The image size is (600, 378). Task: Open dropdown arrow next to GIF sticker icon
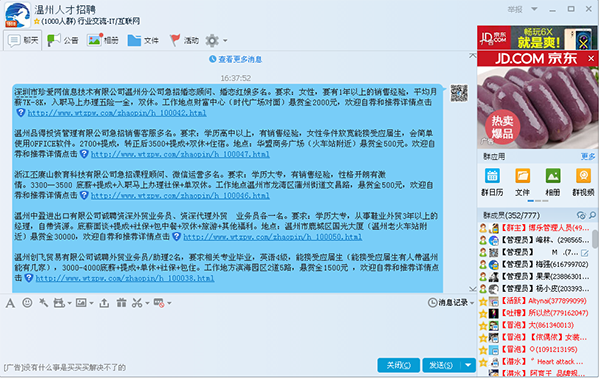point(69,303)
